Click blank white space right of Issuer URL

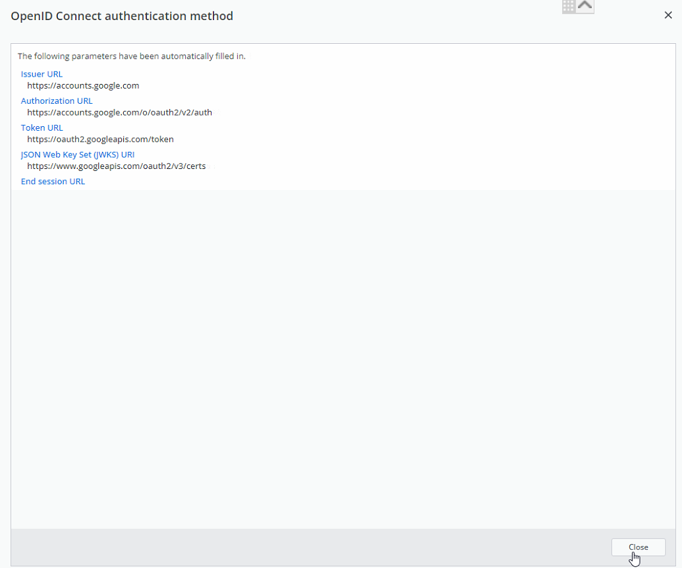point(350,74)
